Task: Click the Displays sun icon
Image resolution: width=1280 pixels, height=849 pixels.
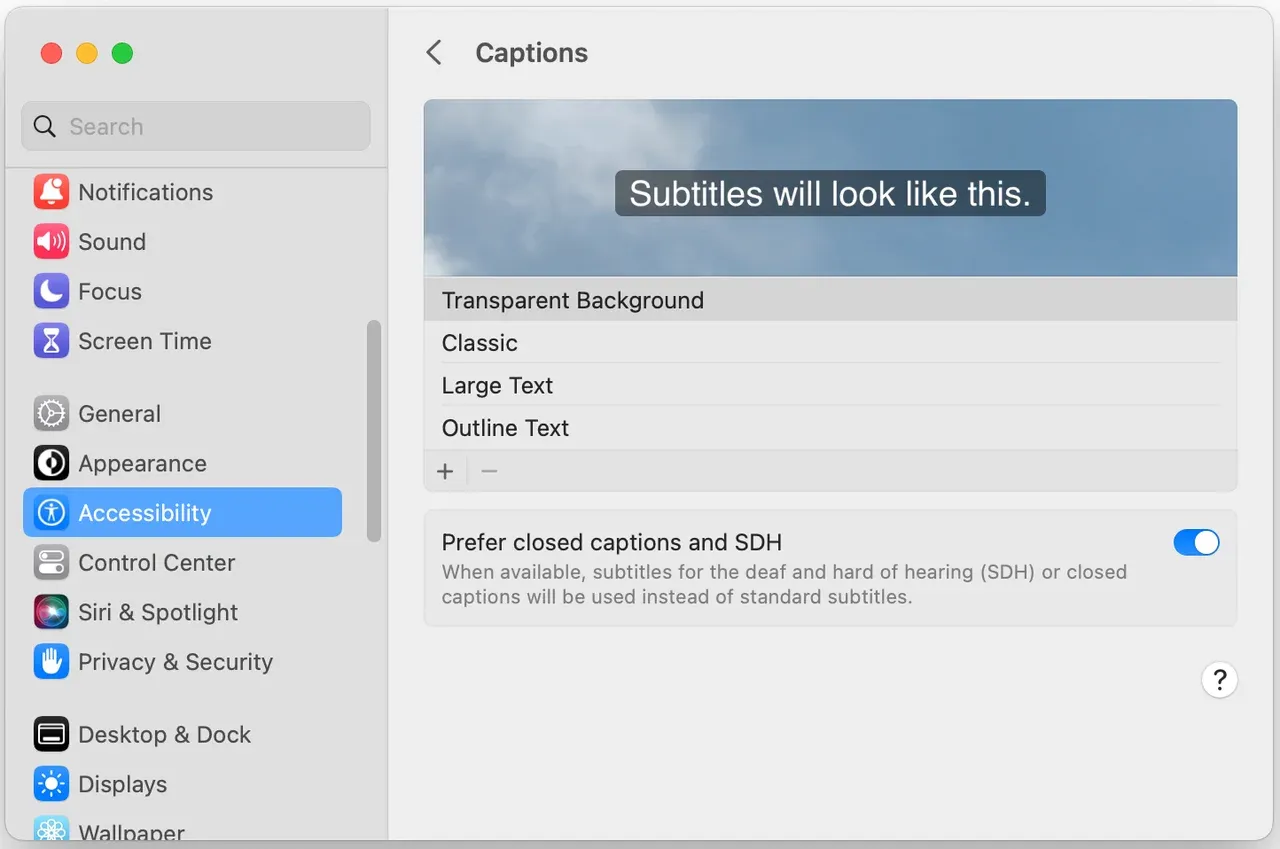Action: coord(51,784)
